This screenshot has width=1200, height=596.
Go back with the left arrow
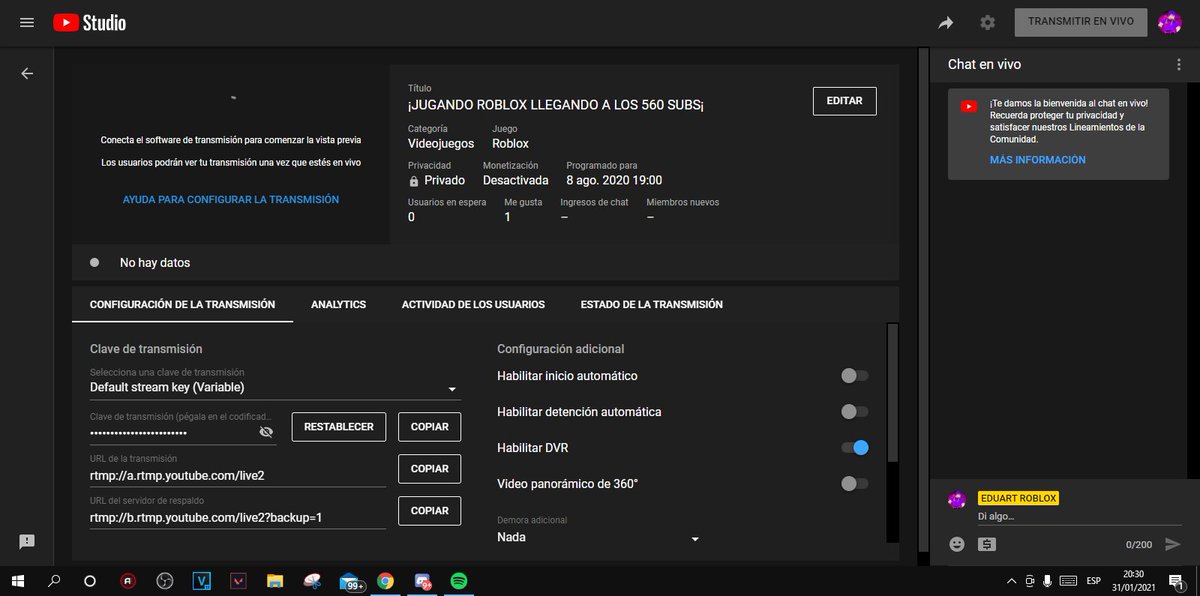(x=27, y=73)
